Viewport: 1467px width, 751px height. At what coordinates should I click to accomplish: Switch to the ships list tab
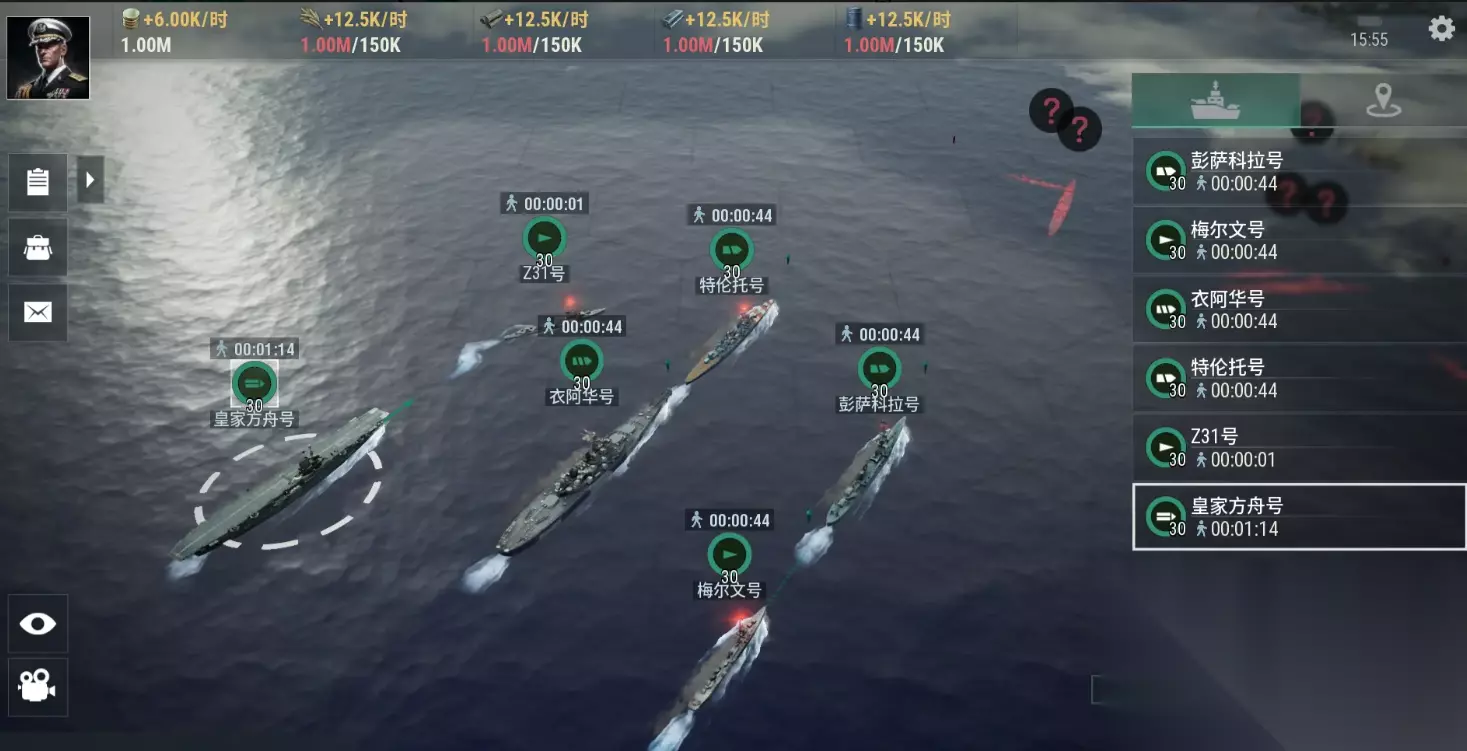tap(1216, 100)
